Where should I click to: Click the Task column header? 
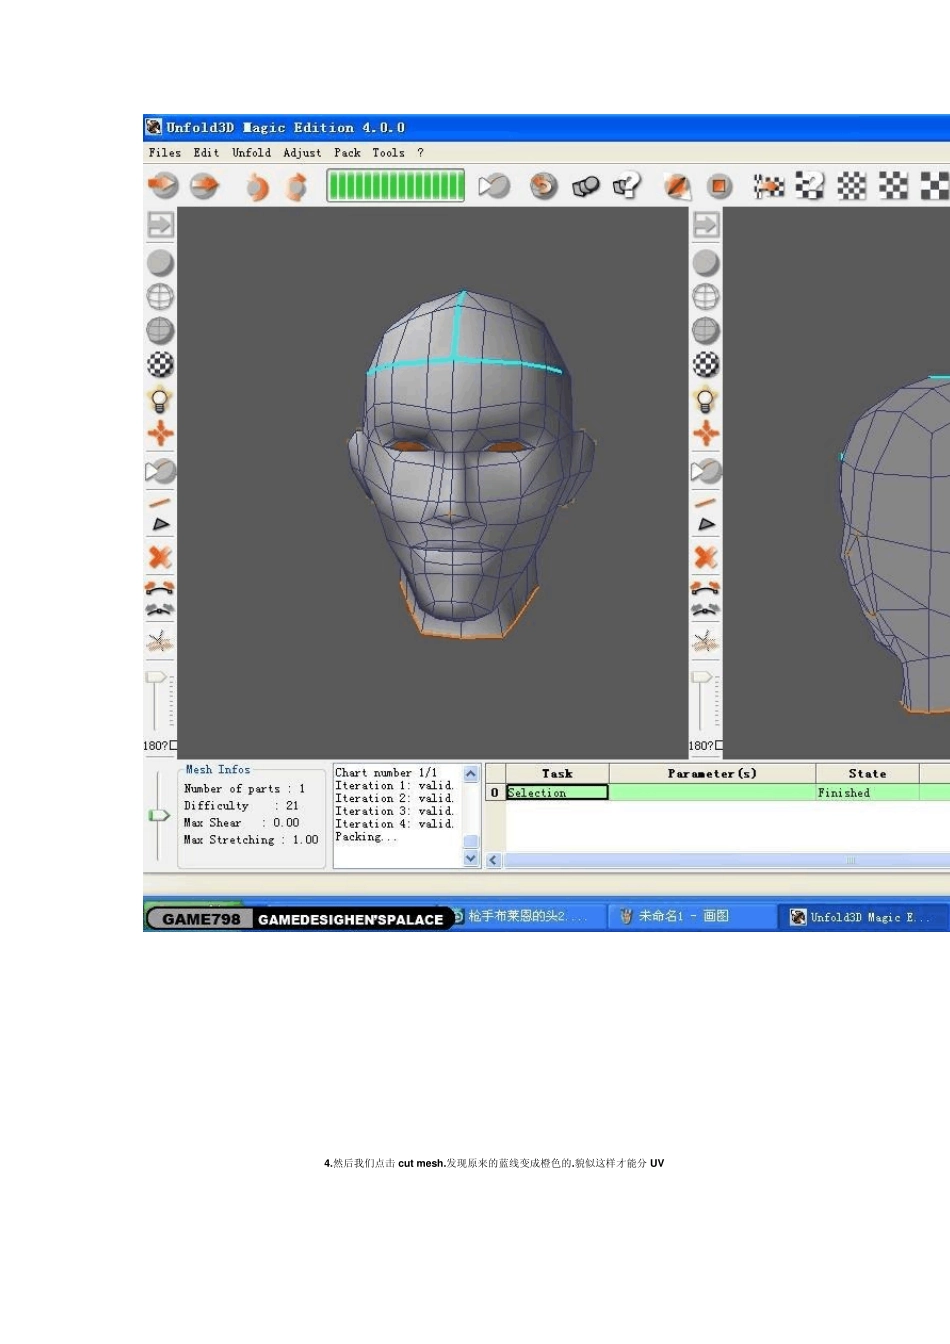[557, 773]
